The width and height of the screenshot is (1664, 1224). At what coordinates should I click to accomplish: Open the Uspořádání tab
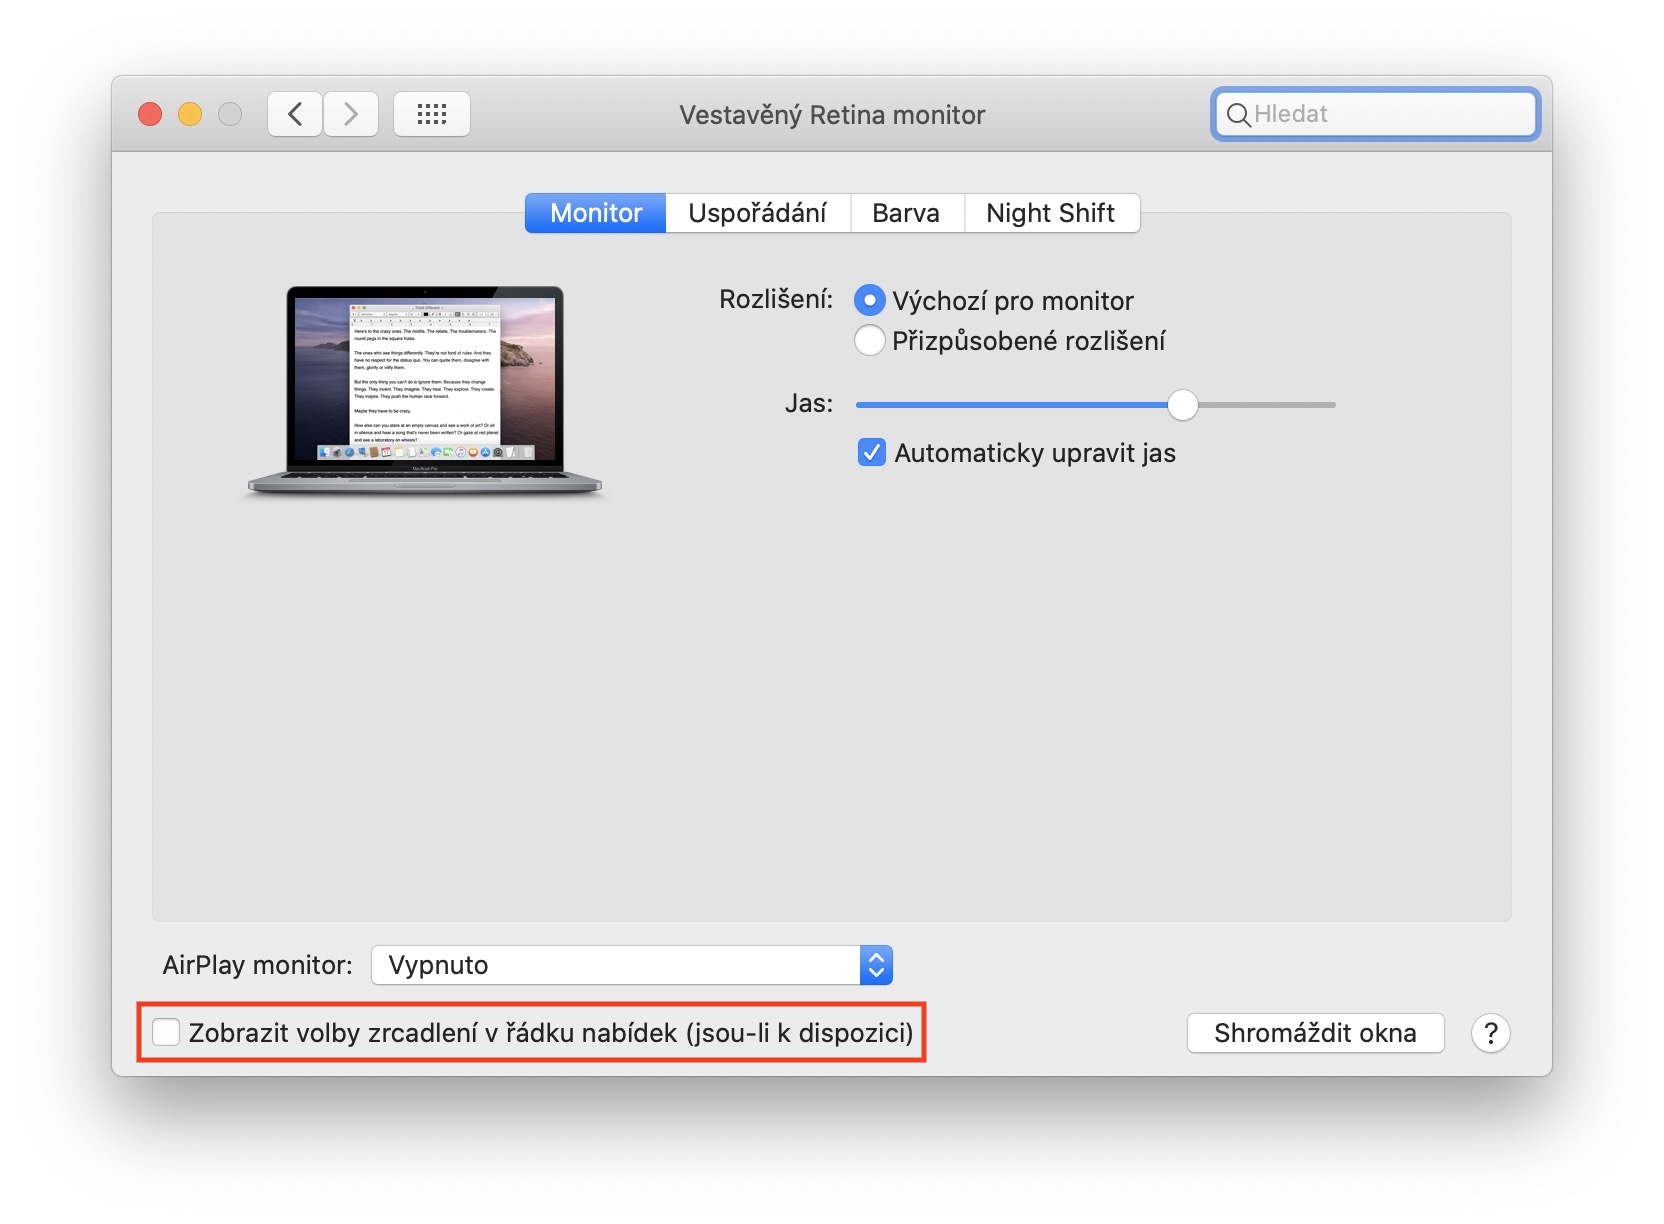pos(757,213)
